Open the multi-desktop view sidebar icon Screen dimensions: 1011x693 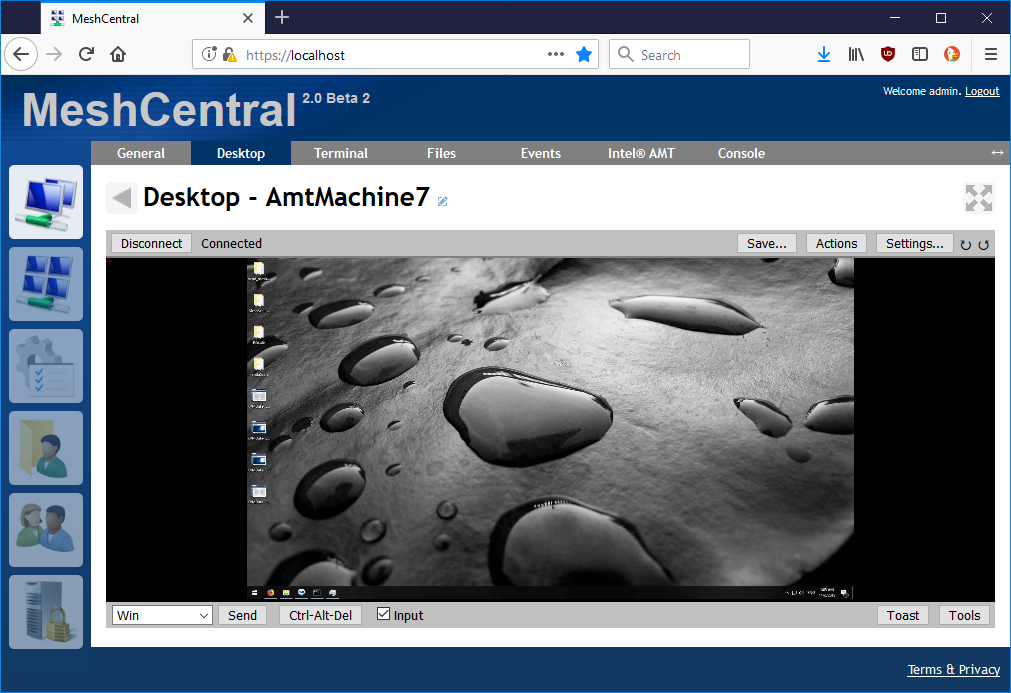(46, 284)
